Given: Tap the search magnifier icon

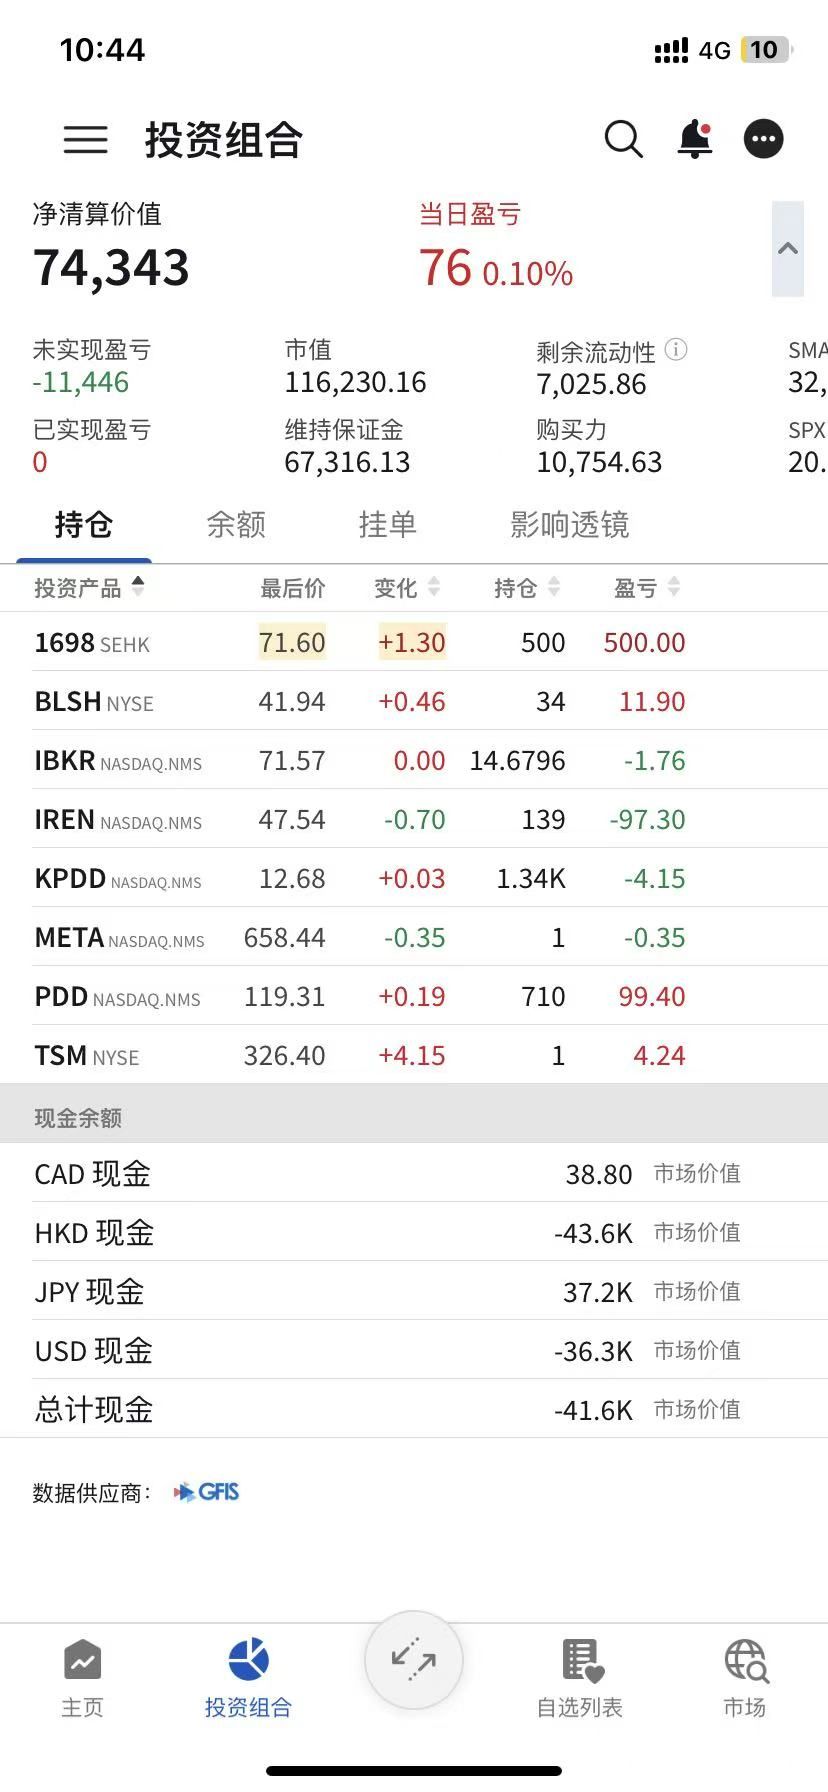Looking at the screenshot, I should click(623, 140).
